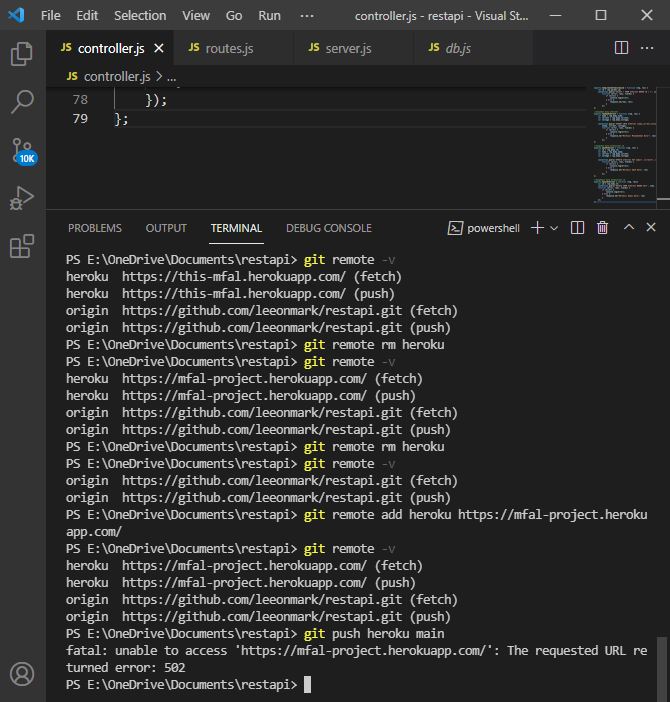Switch to the OUTPUT panel tab

166,228
